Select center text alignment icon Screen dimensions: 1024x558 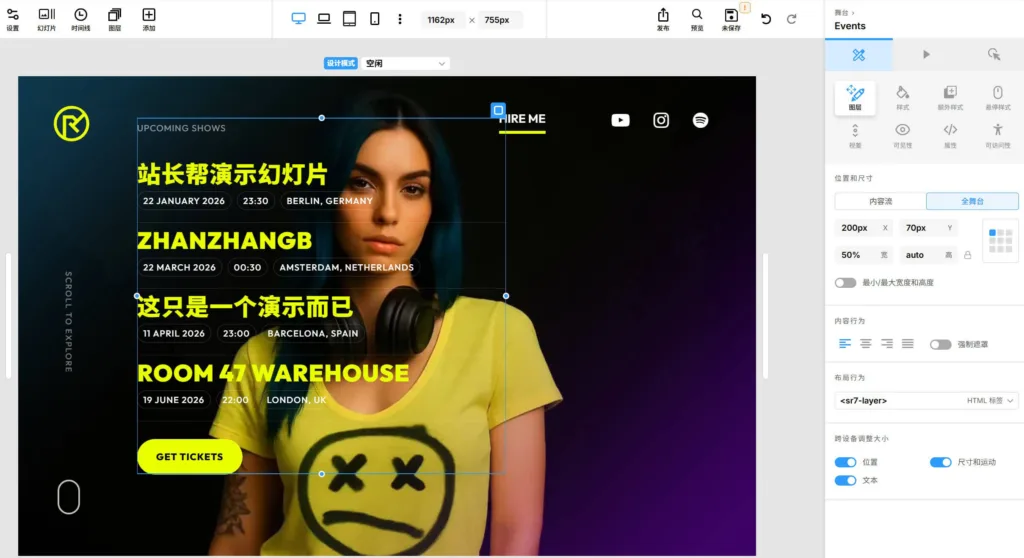click(866, 344)
